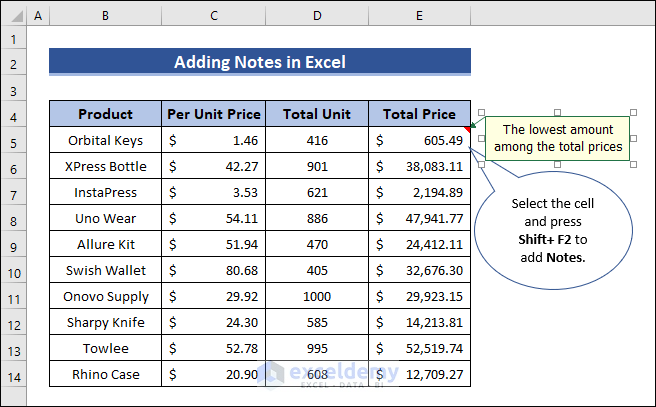Click the note's top-right resize handle
Viewport: 656px width, 407px height.
(x=634, y=112)
